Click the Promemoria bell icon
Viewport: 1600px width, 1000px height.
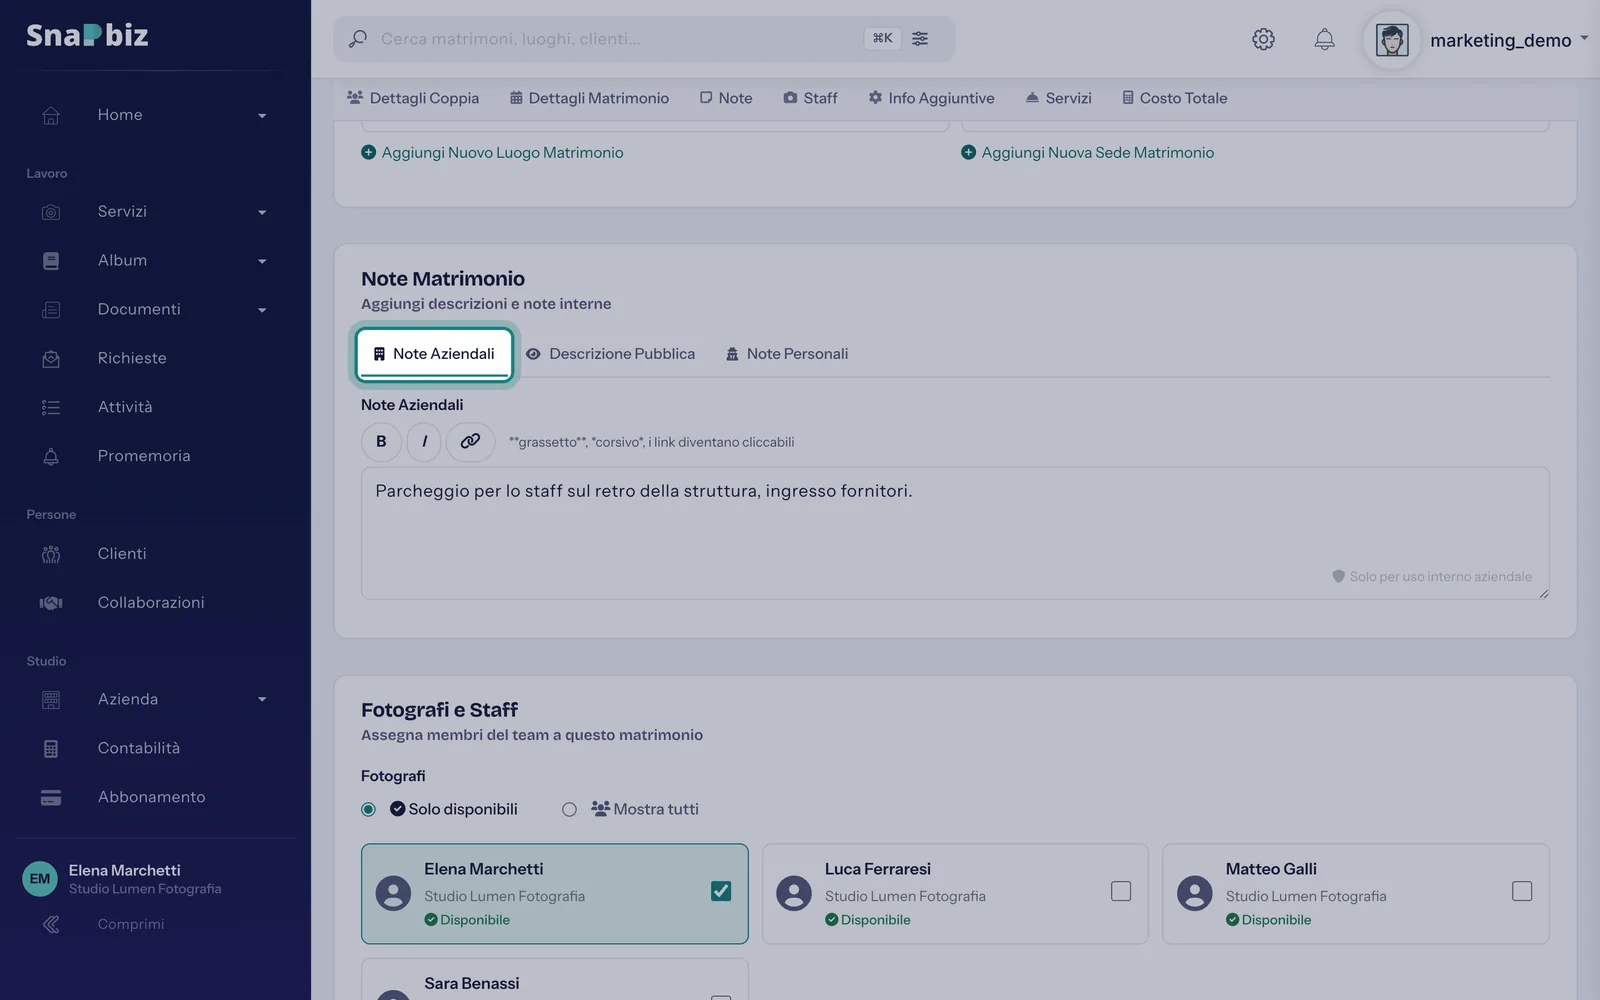tap(51, 456)
